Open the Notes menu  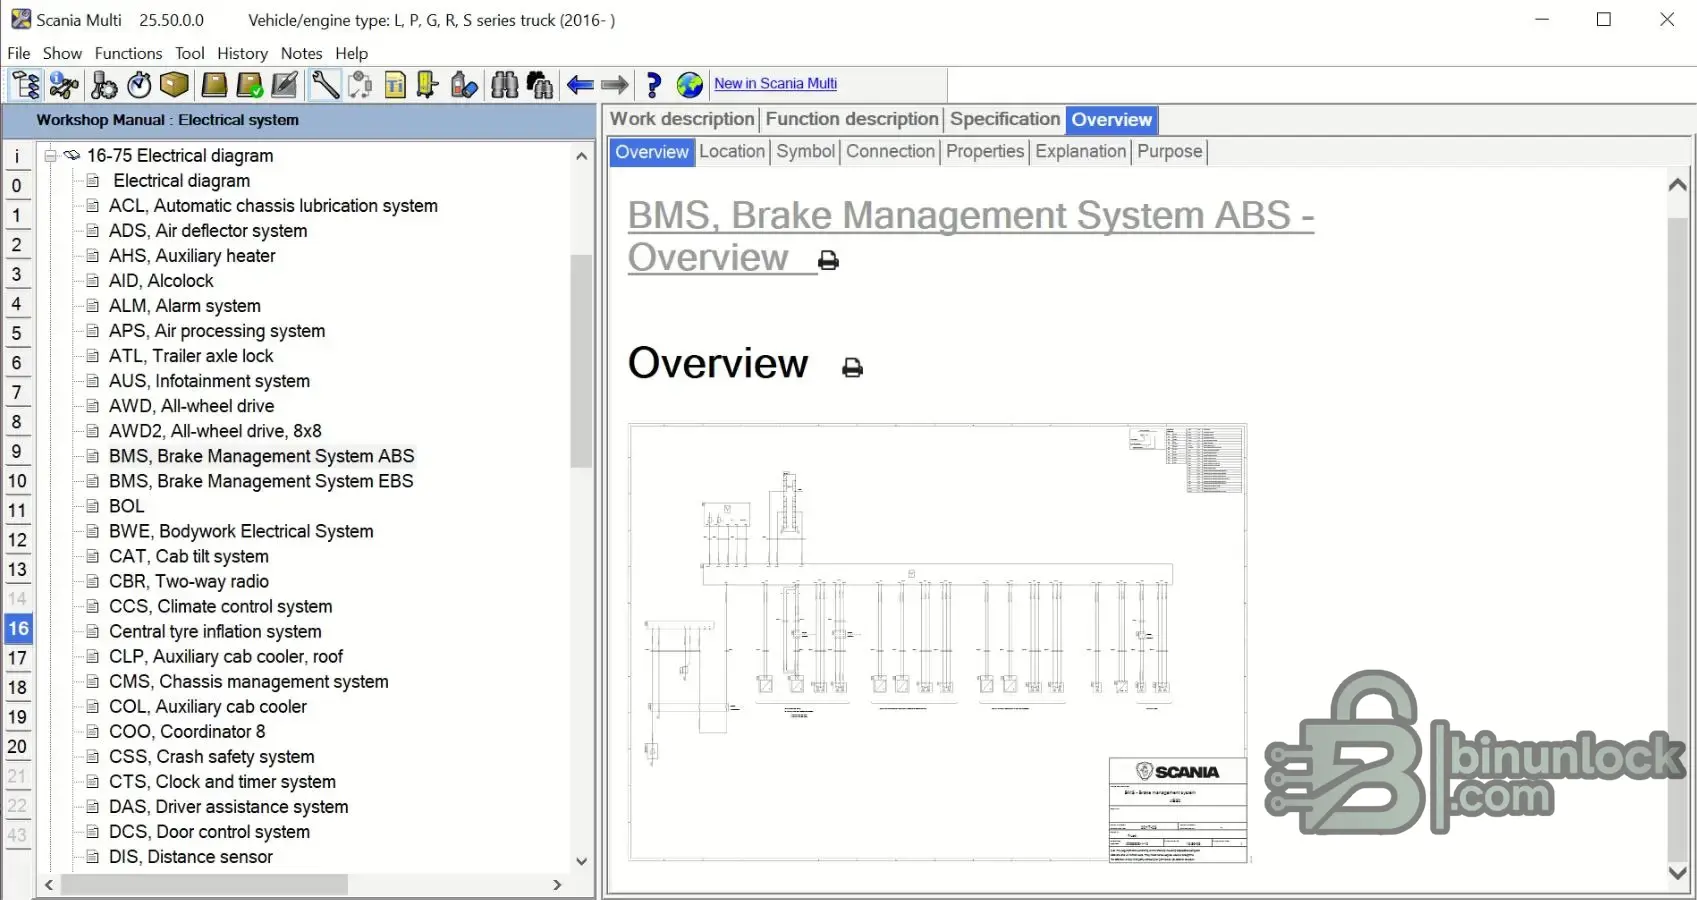(x=302, y=53)
